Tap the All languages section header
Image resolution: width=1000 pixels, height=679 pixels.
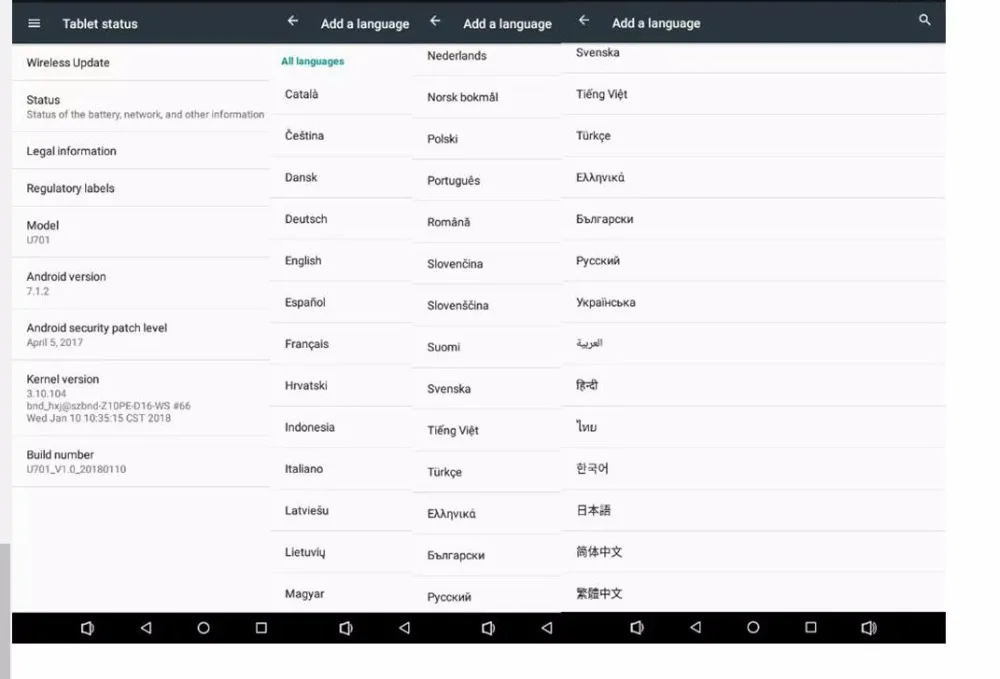coord(312,61)
